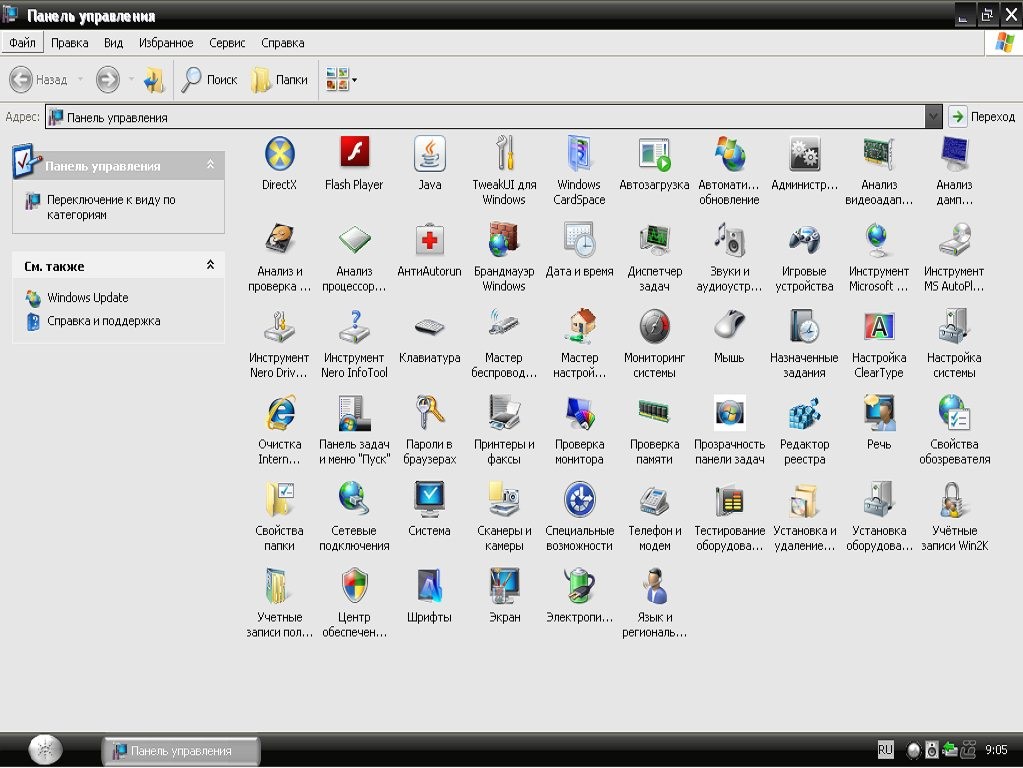Image resolution: width=1023 pixels, height=768 pixels.
Task: Click the Поиск search button
Action: (x=209, y=80)
